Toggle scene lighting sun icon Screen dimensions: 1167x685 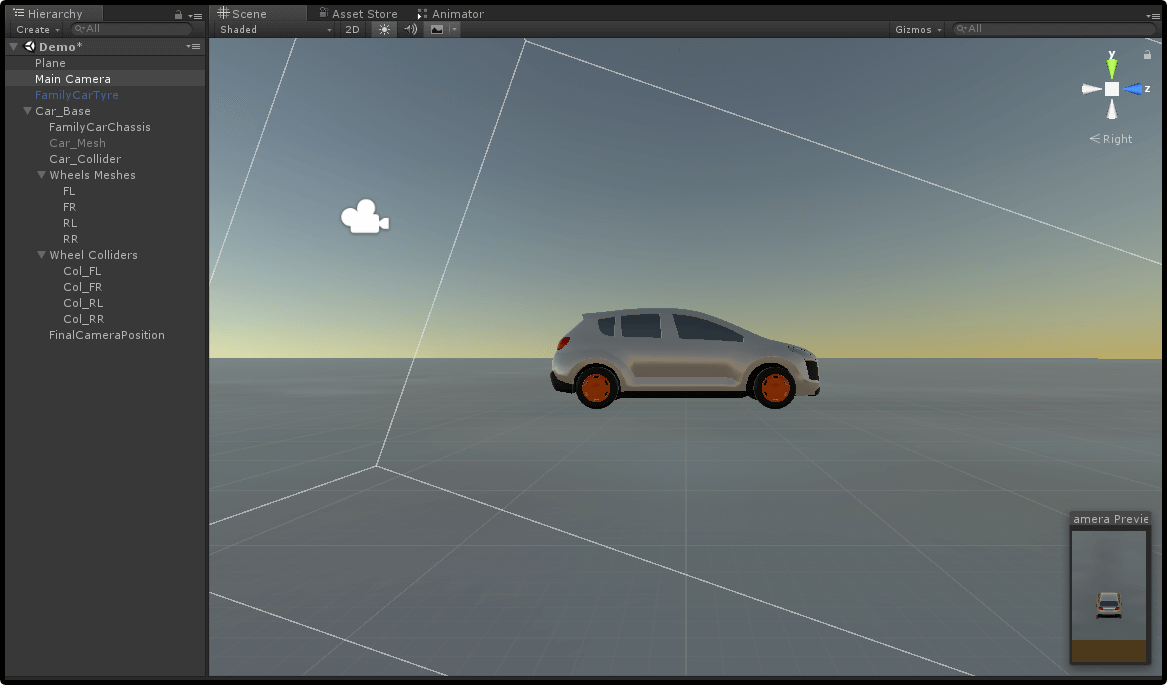[384, 30]
